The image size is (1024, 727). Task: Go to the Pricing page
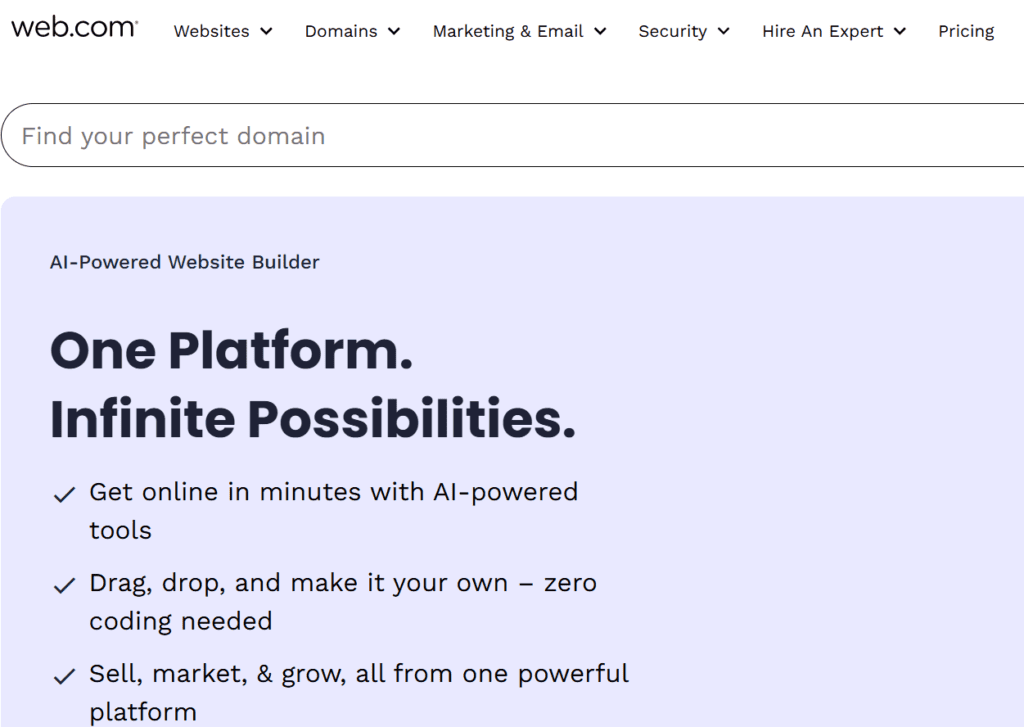point(966,31)
